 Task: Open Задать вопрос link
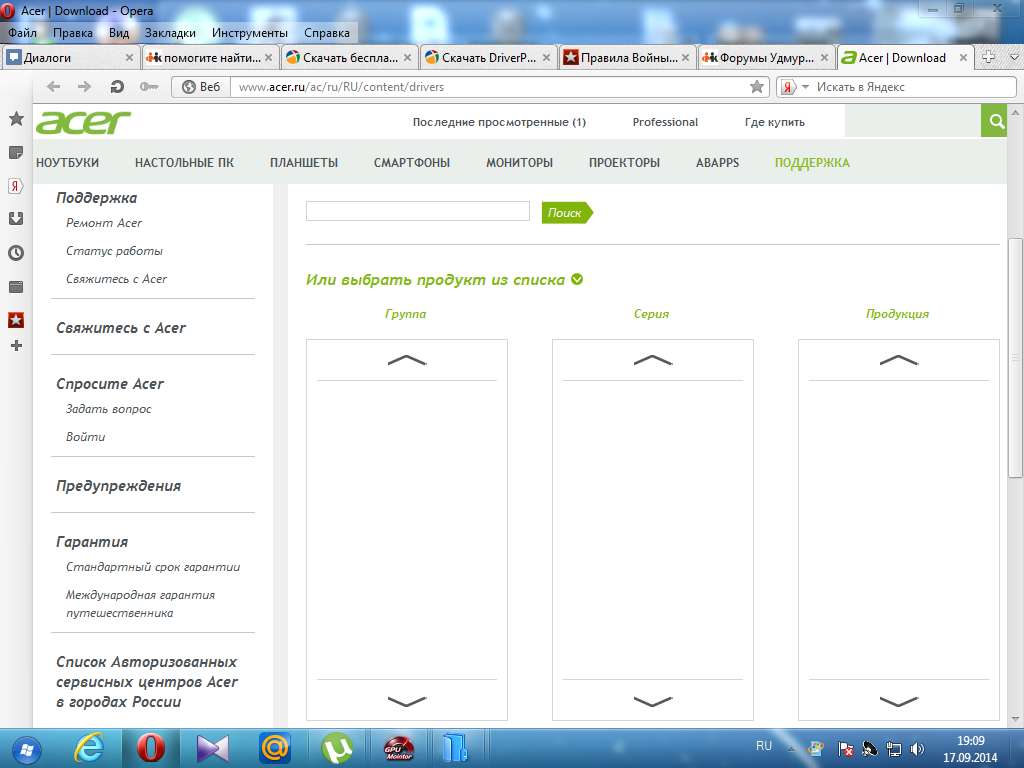click(108, 409)
